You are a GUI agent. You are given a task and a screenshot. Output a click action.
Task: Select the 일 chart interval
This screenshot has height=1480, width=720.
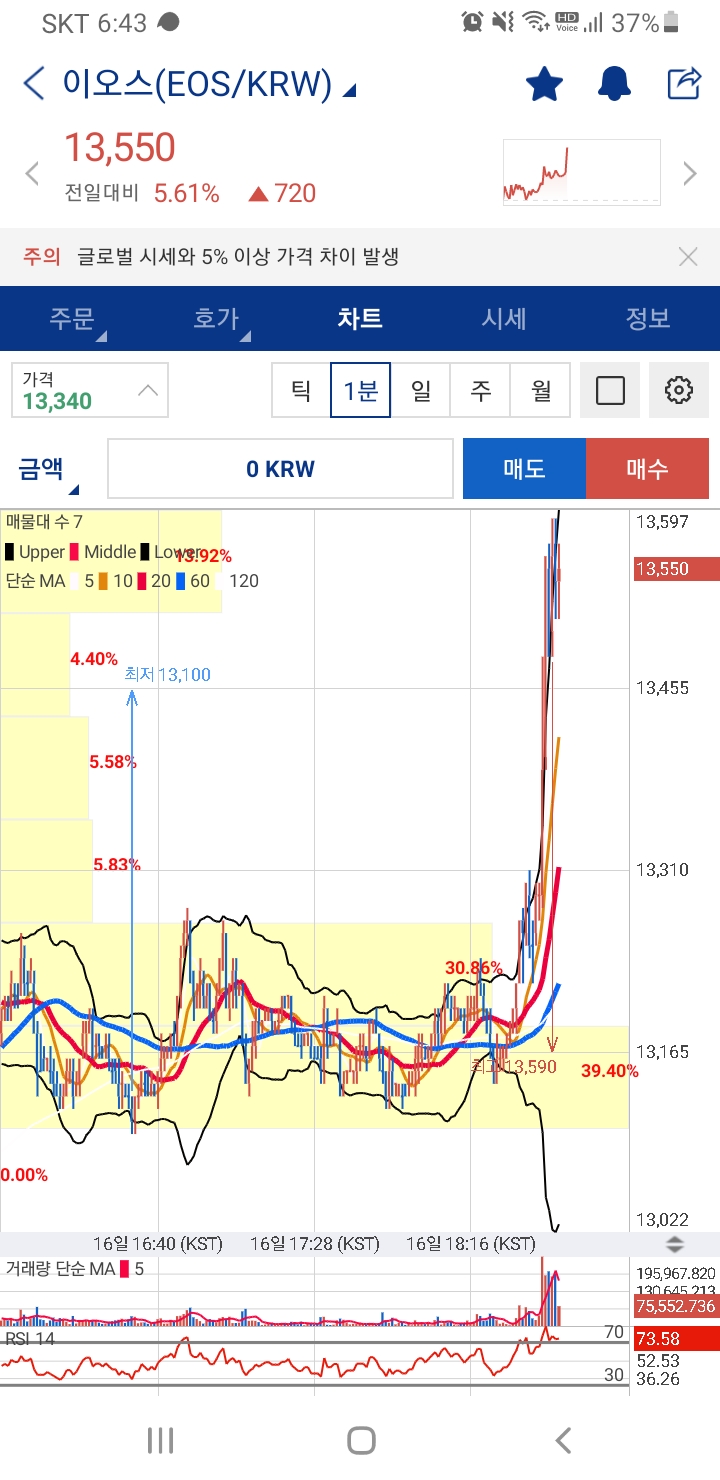tap(421, 390)
